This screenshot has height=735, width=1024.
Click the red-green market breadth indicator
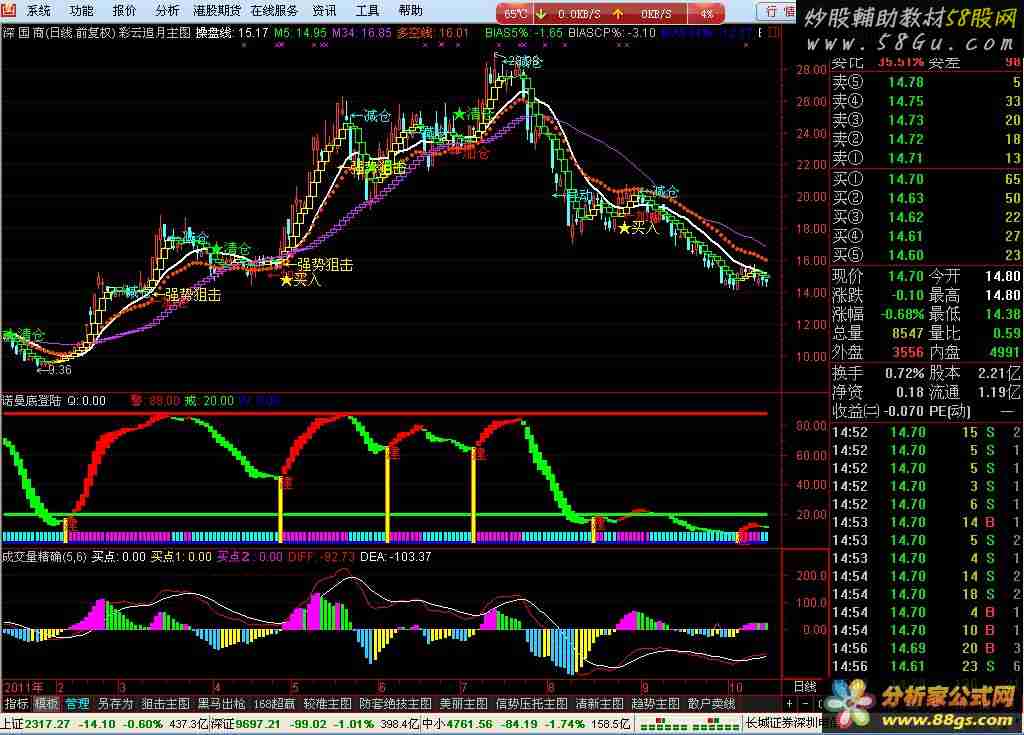pyautogui.click(x=688, y=724)
